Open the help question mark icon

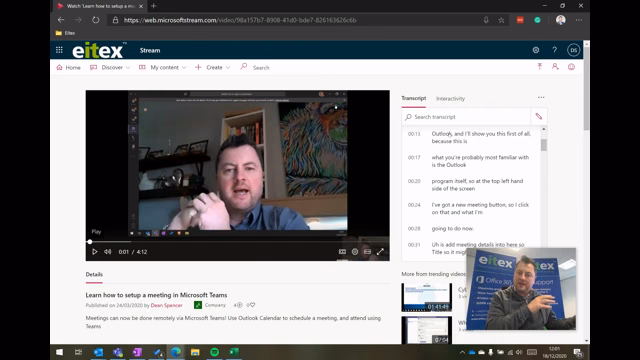554,50
